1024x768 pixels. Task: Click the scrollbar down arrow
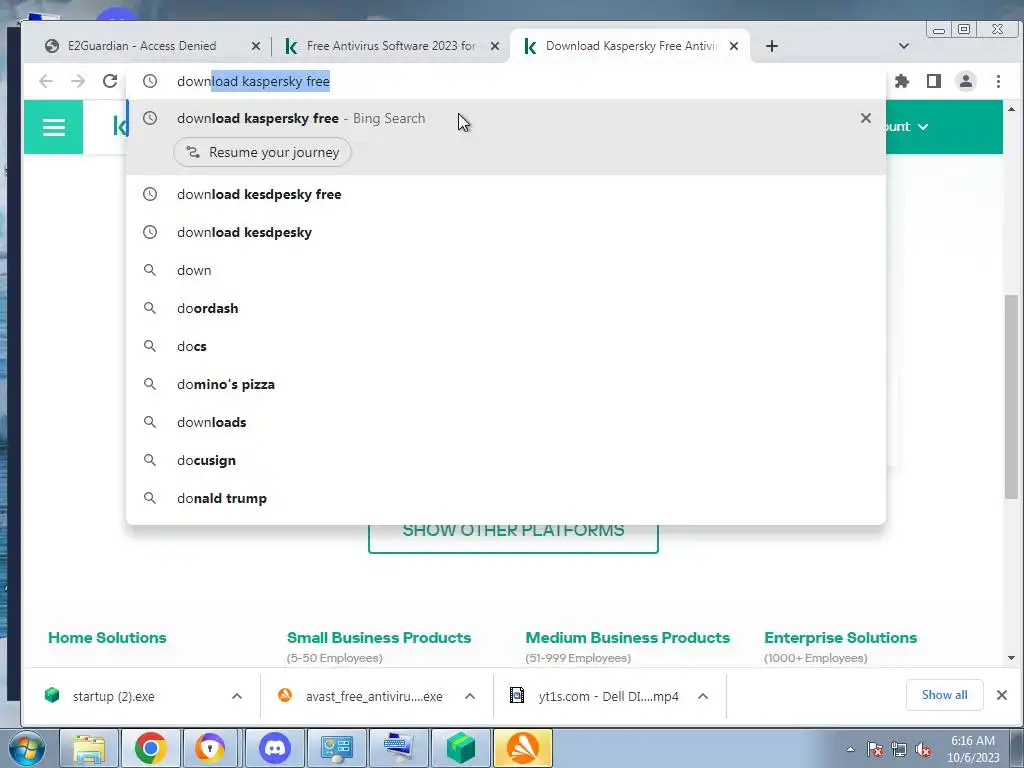pyautogui.click(x=1011, y=658)
